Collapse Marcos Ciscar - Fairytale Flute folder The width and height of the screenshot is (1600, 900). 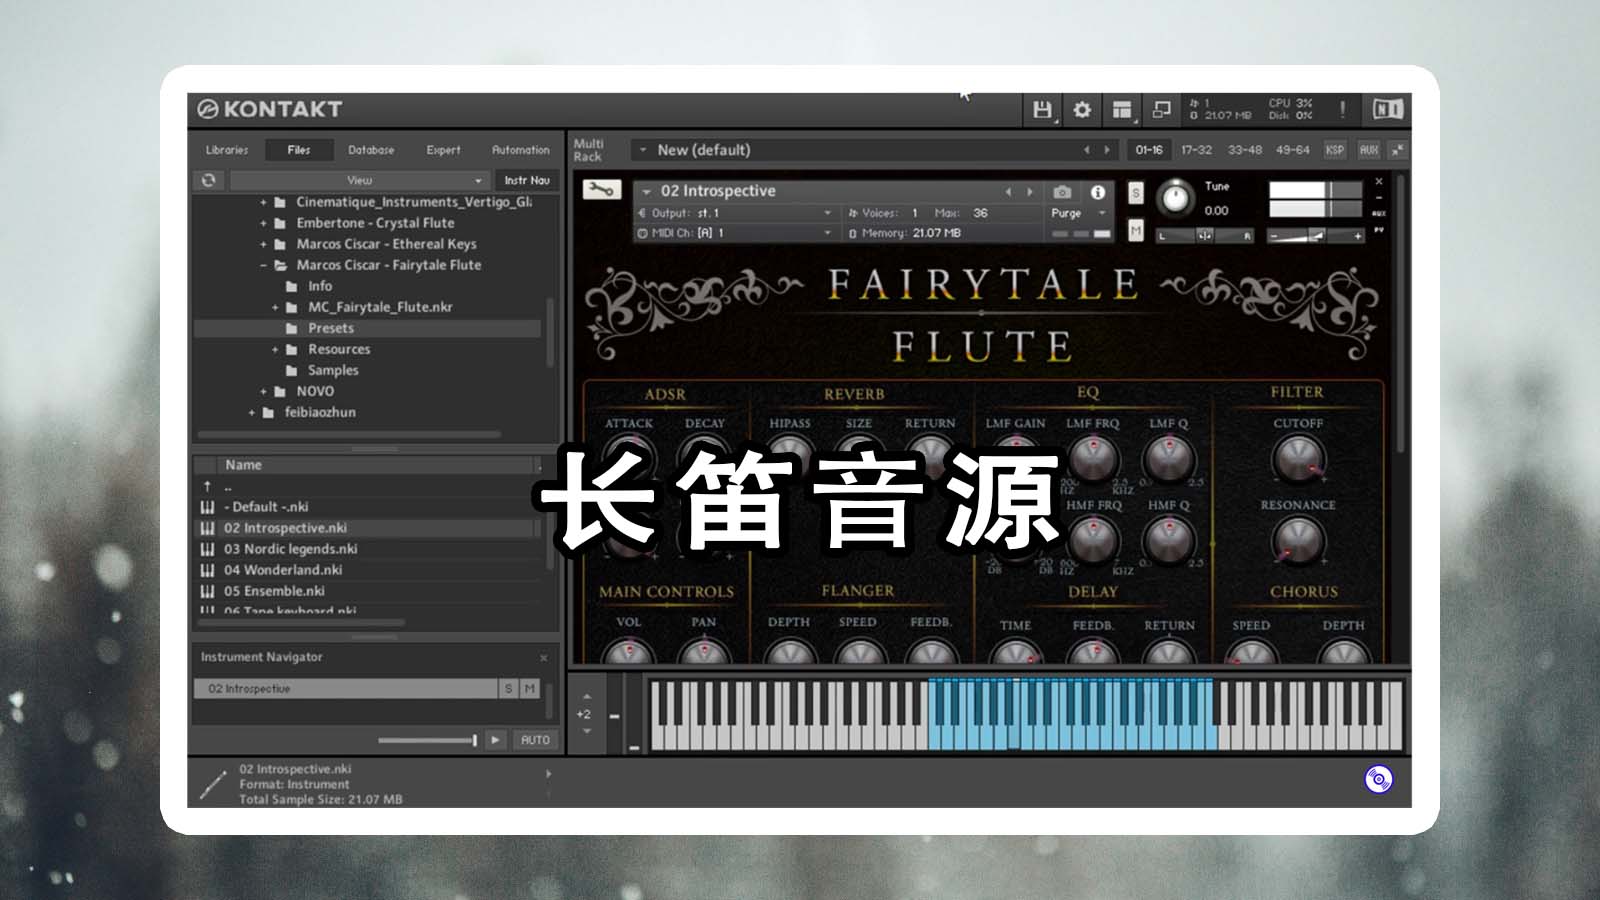(x=264, y=265)
